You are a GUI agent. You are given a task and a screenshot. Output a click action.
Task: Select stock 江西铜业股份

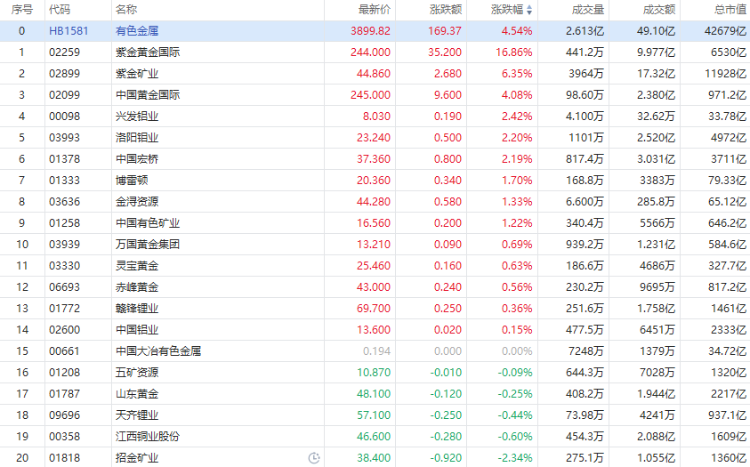point(148,436)
